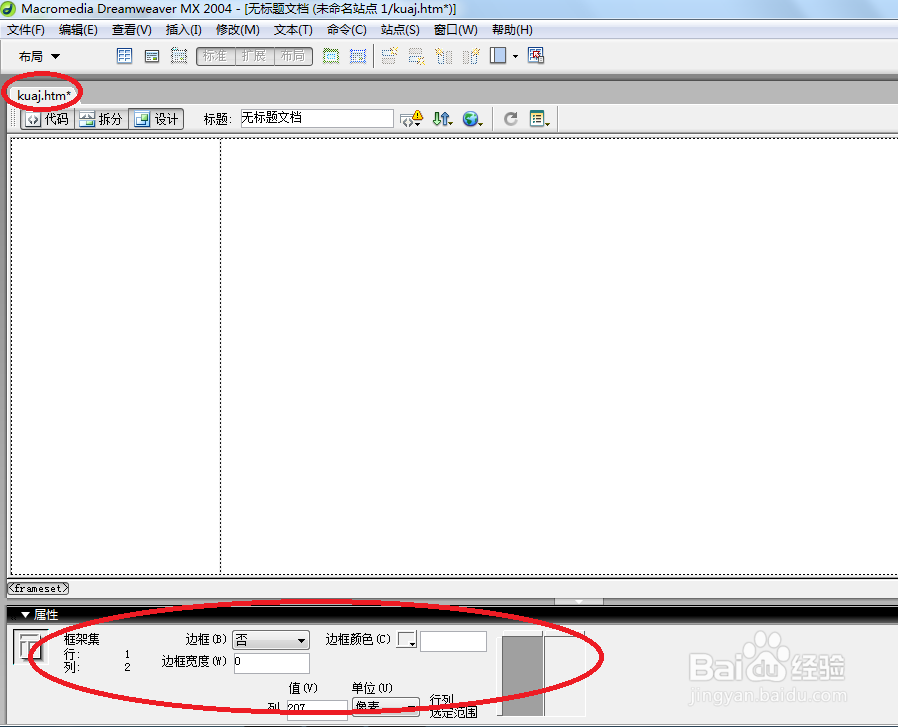Click the 列 value field showing 207
The width and height of the screenshot is (898, 727).
pyautogui.click(x=317, y=709)
